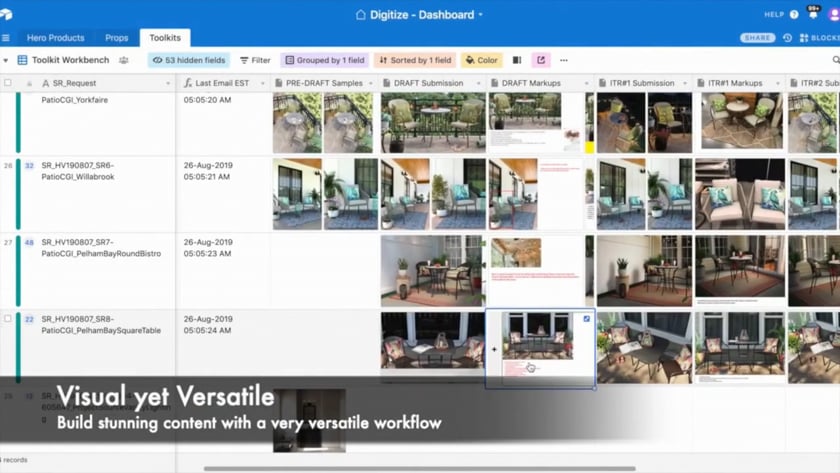Open the ITR#1 Markups column dropdown arrow
This screenshot has width=840, height=473.
777,84
